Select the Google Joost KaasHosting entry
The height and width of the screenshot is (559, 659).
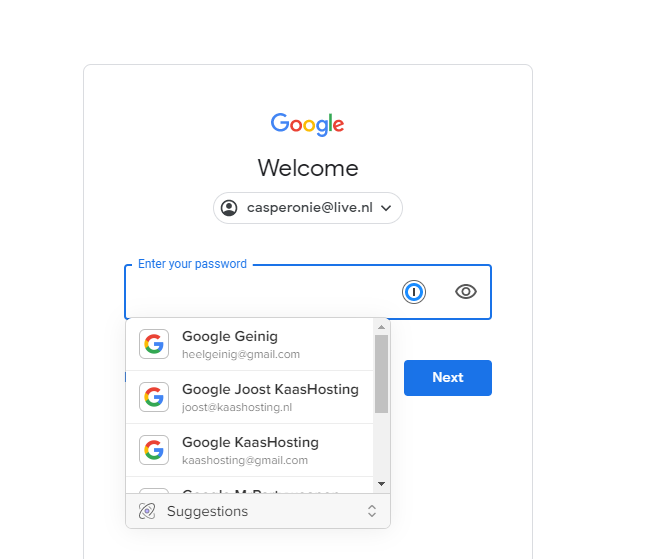click(250, 397)
